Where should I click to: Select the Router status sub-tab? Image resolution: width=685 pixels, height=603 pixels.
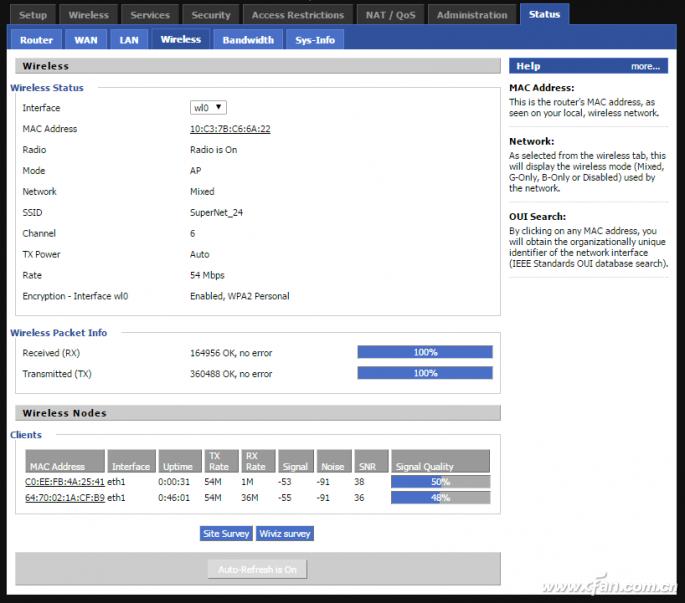click(x=36, y=40)
